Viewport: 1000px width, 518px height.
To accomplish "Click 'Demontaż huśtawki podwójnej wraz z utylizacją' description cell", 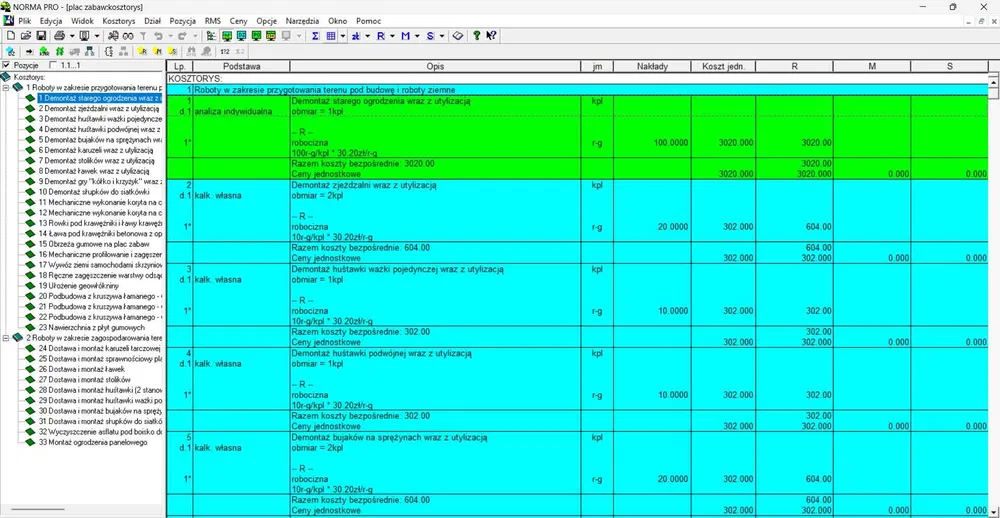I will 381,353.
